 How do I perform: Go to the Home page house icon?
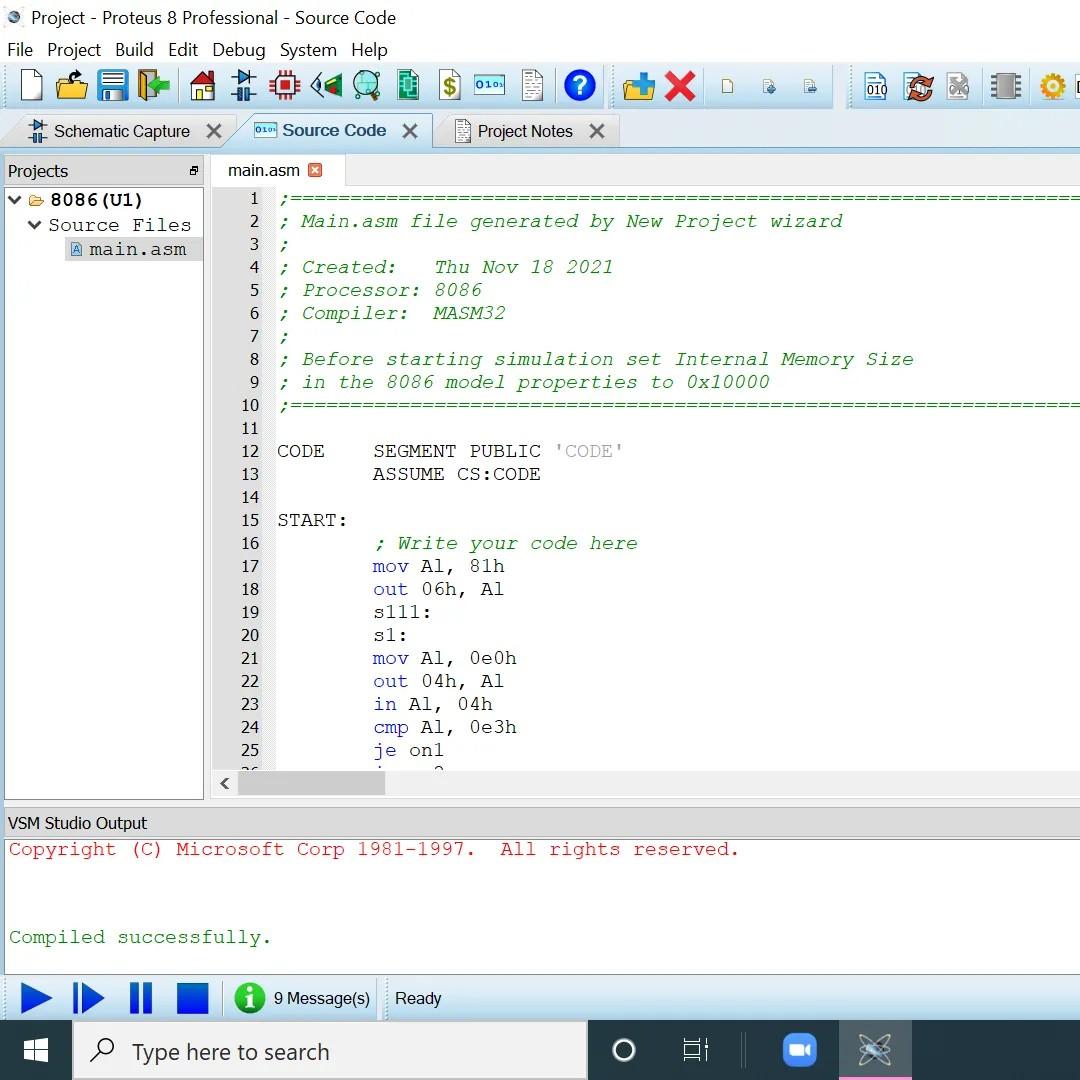click(x=202, y=86)
